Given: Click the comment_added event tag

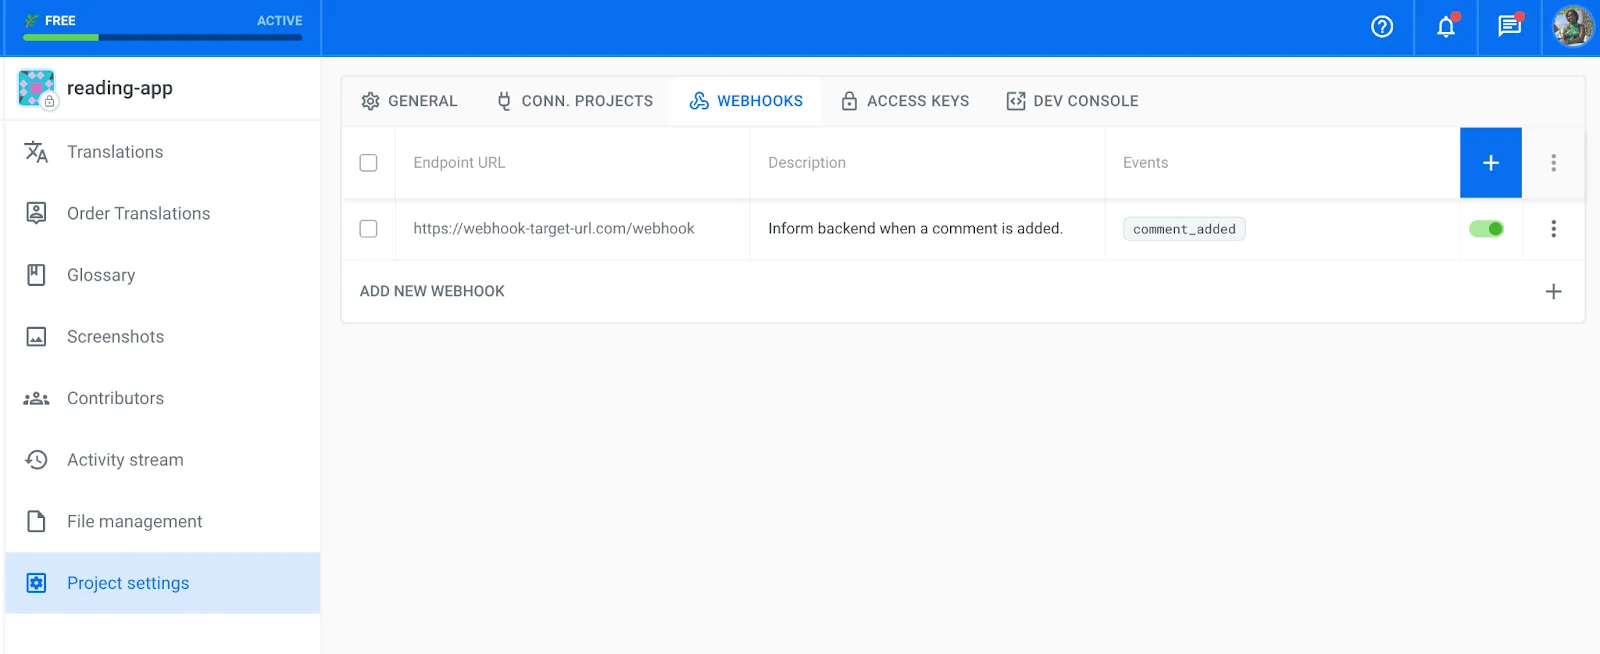Looking at the screenshot, I should tap(1184, 229).
